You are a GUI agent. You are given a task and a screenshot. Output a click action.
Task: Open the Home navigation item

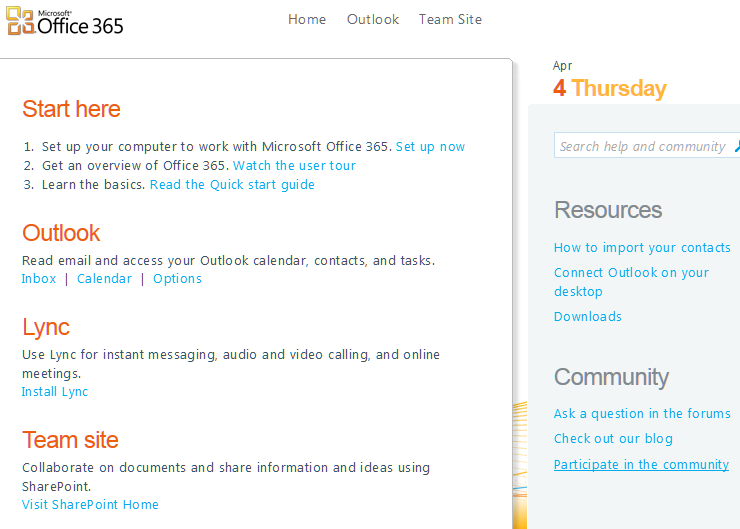coord(307,19)
